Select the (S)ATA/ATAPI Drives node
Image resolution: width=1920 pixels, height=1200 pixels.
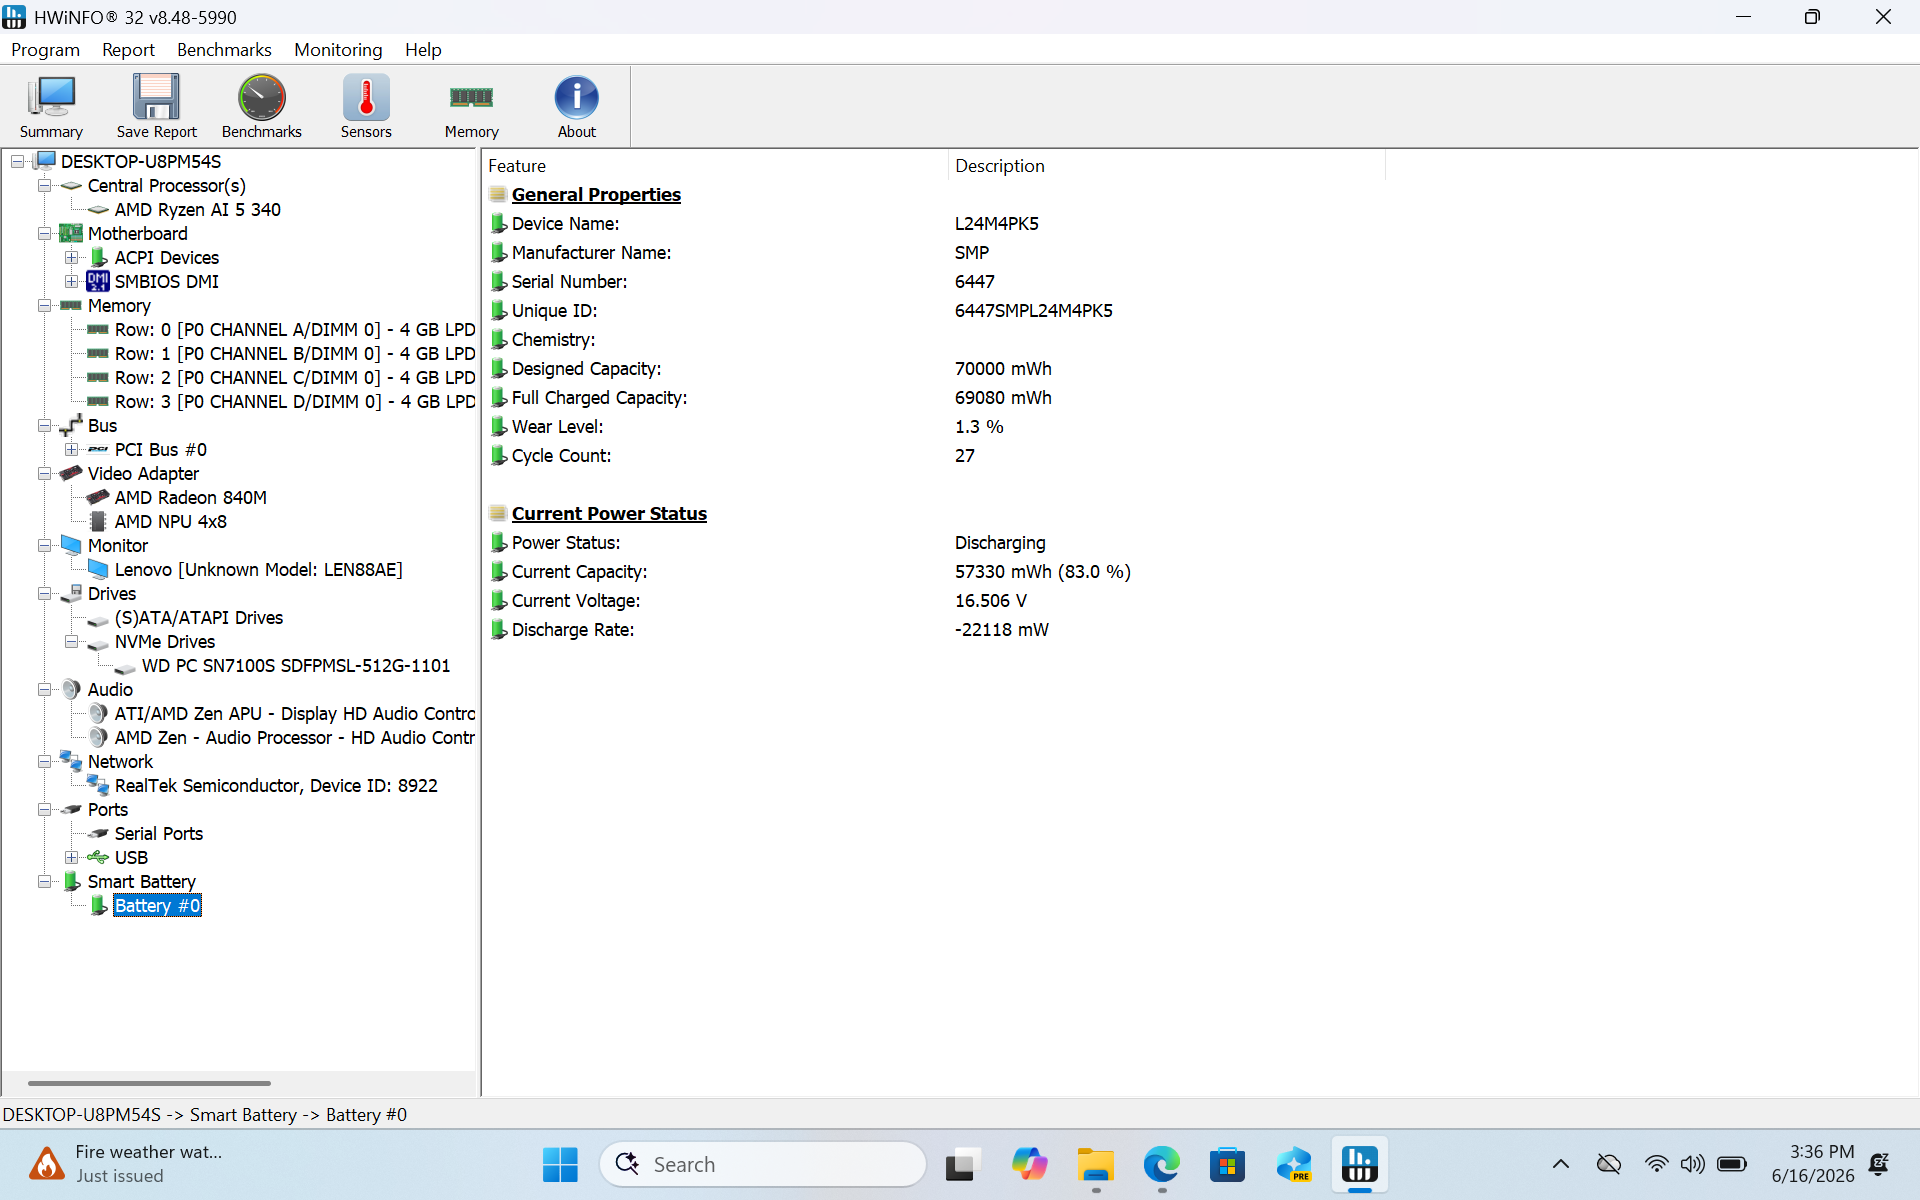198,618
